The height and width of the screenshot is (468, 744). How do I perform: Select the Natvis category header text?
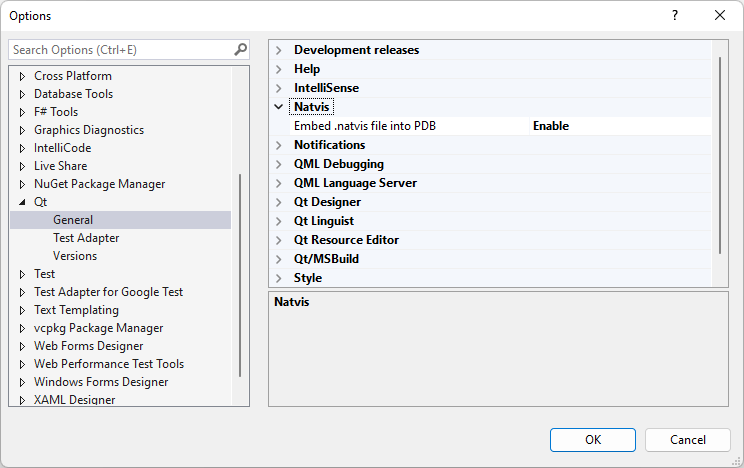tap(312, 107)
